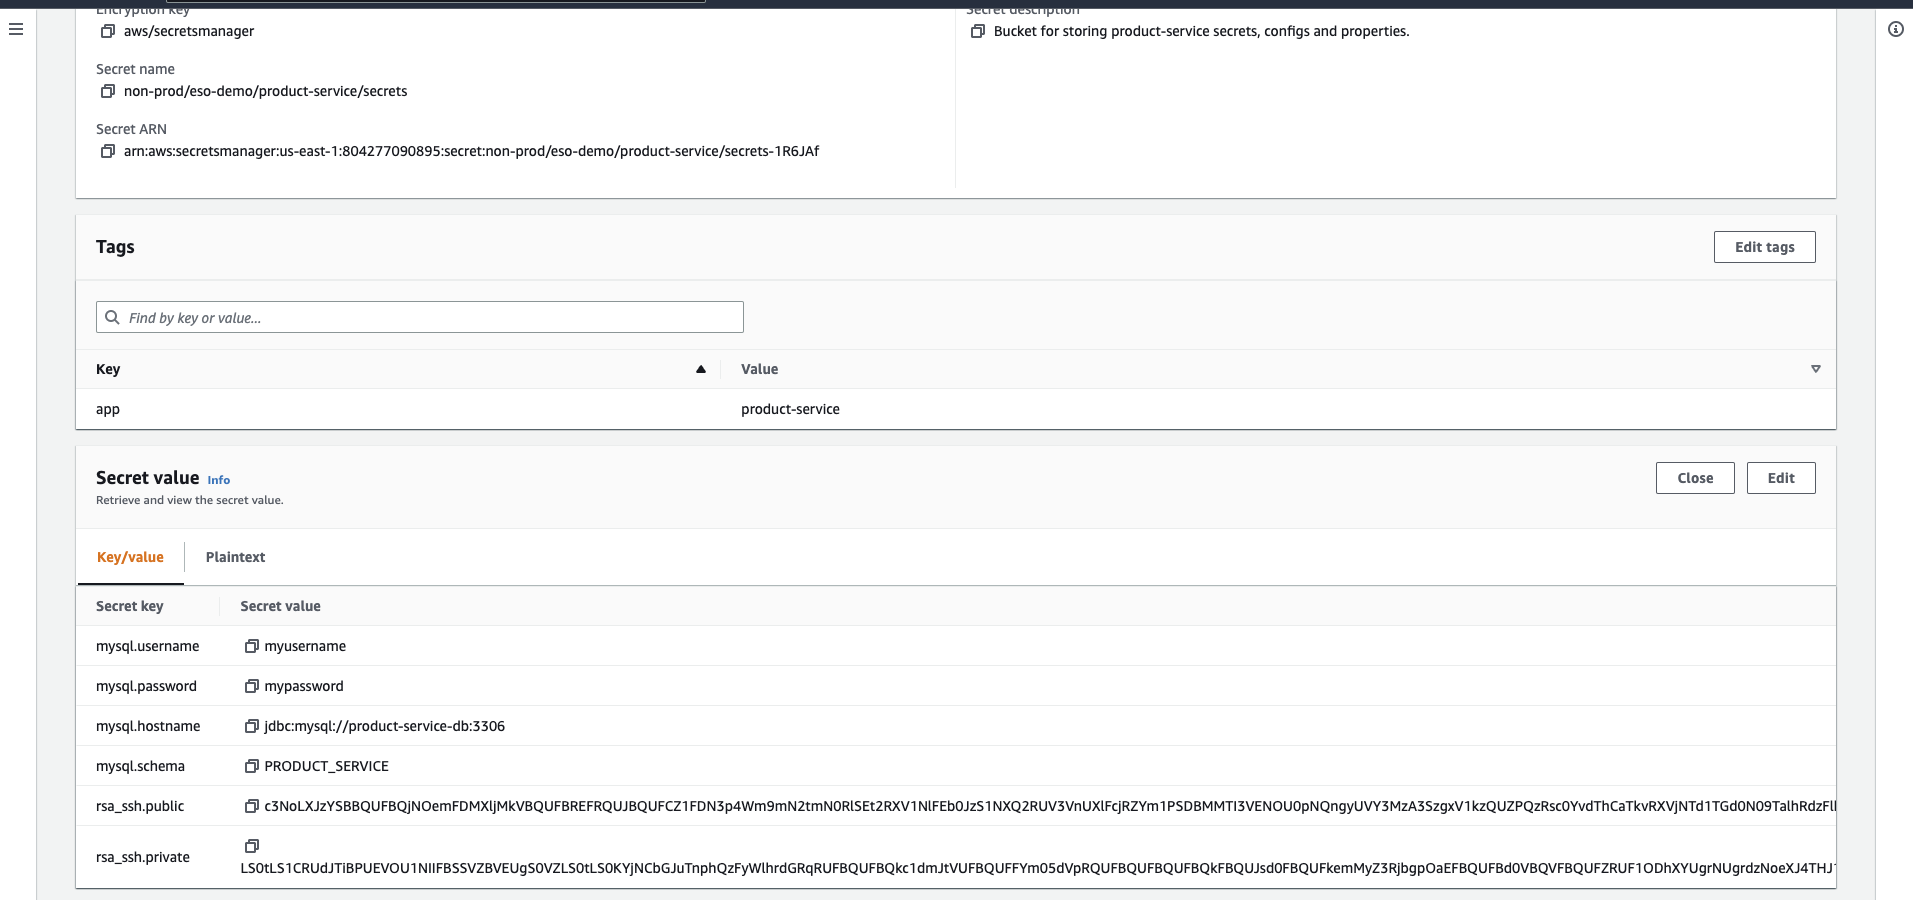Viewport: 1913px width, 900px height.
Task: Click the Tags section heading
Action: 115,247
